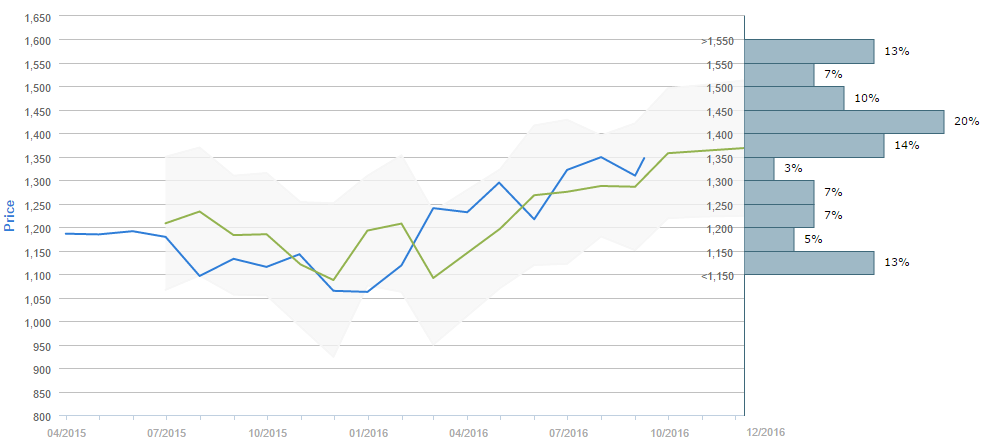This screenshot has height=439, width=990.
Task: Click the 07/2016 x-axis date label
Action: tap(568, 433)
